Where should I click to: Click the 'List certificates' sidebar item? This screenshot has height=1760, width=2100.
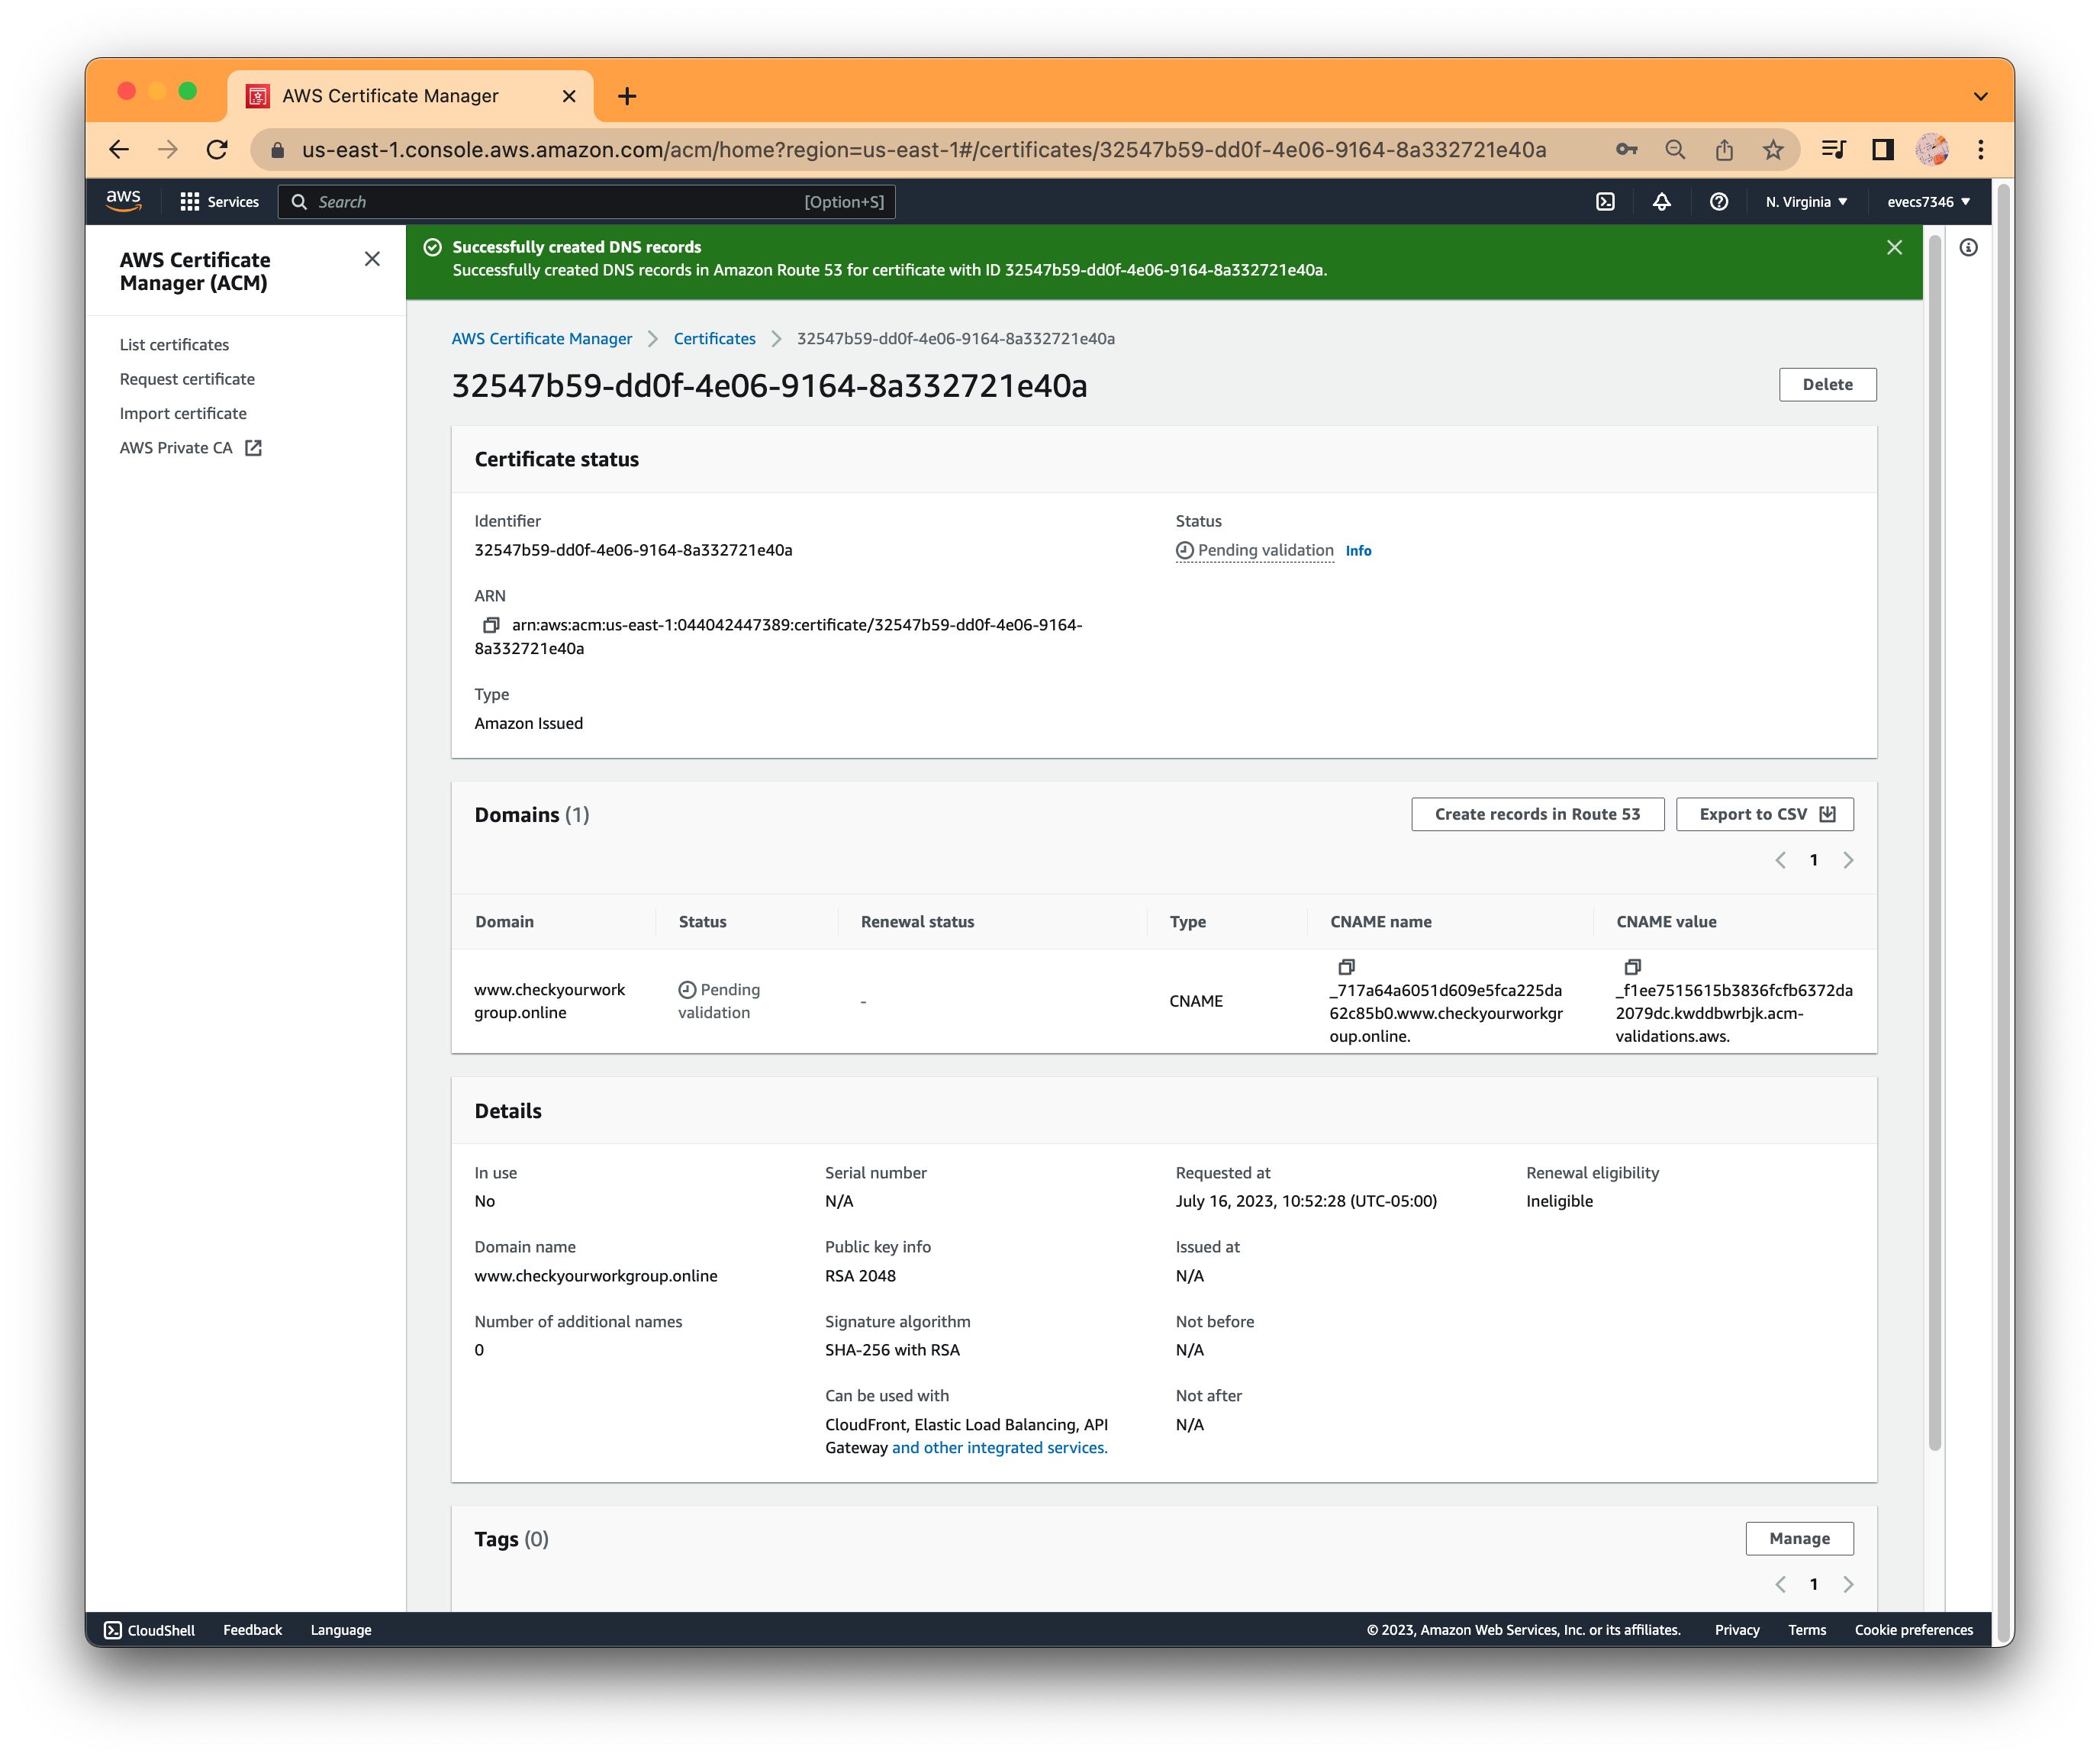pos(172,344)
